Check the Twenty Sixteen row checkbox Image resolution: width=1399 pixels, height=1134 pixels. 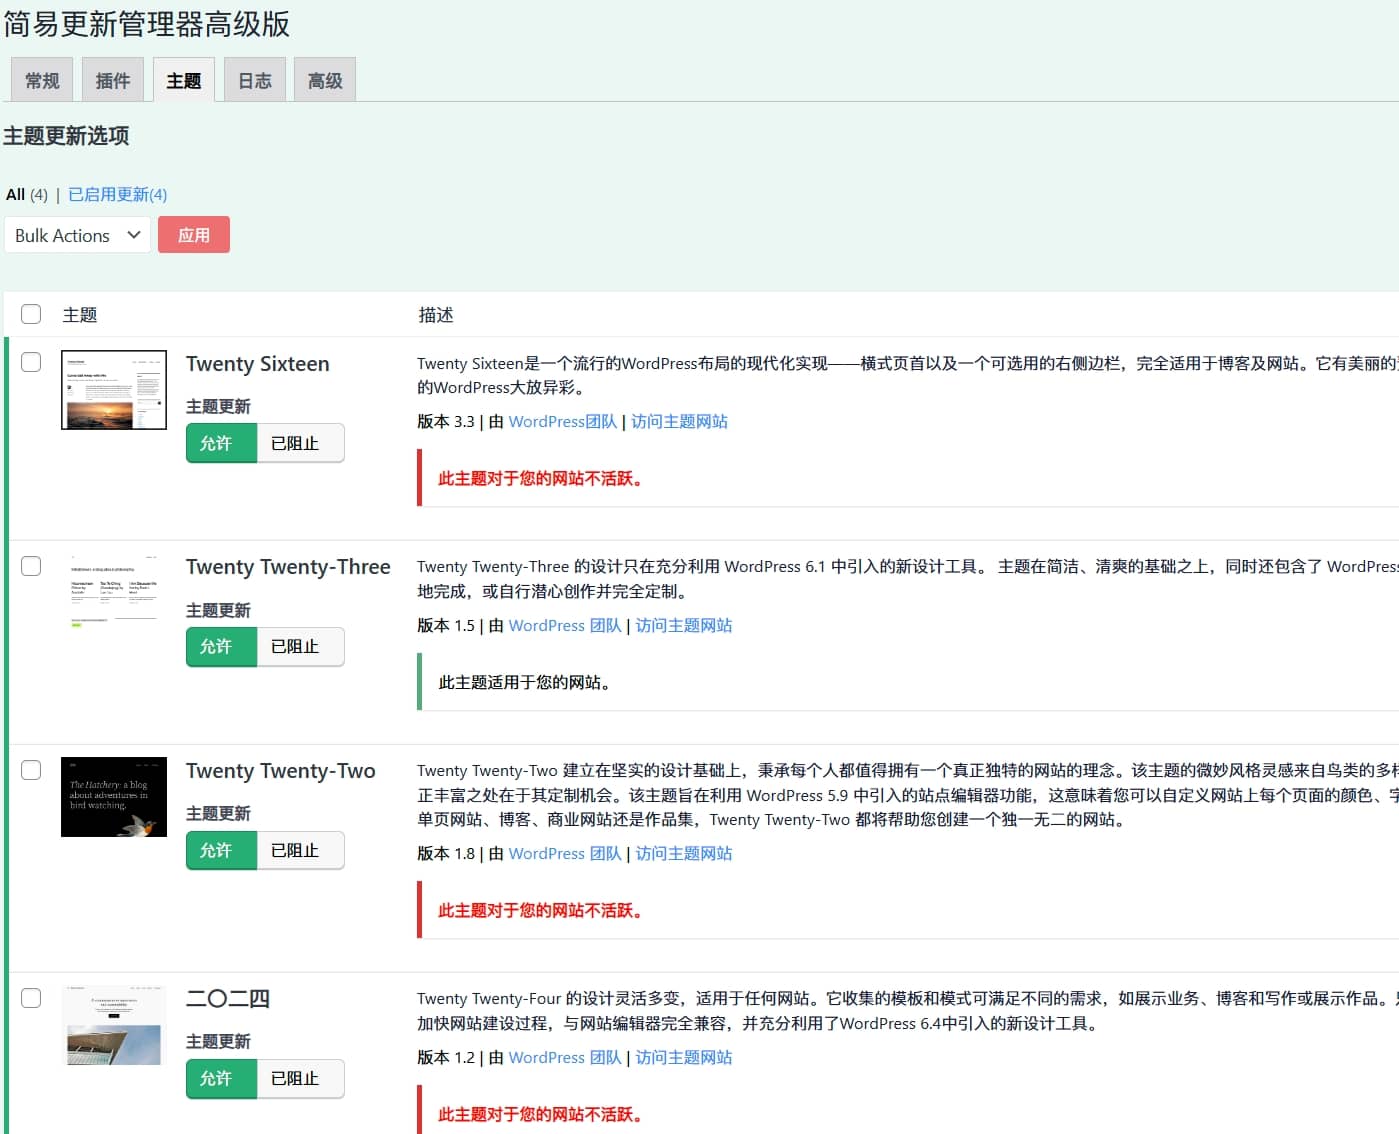[31, 362]
